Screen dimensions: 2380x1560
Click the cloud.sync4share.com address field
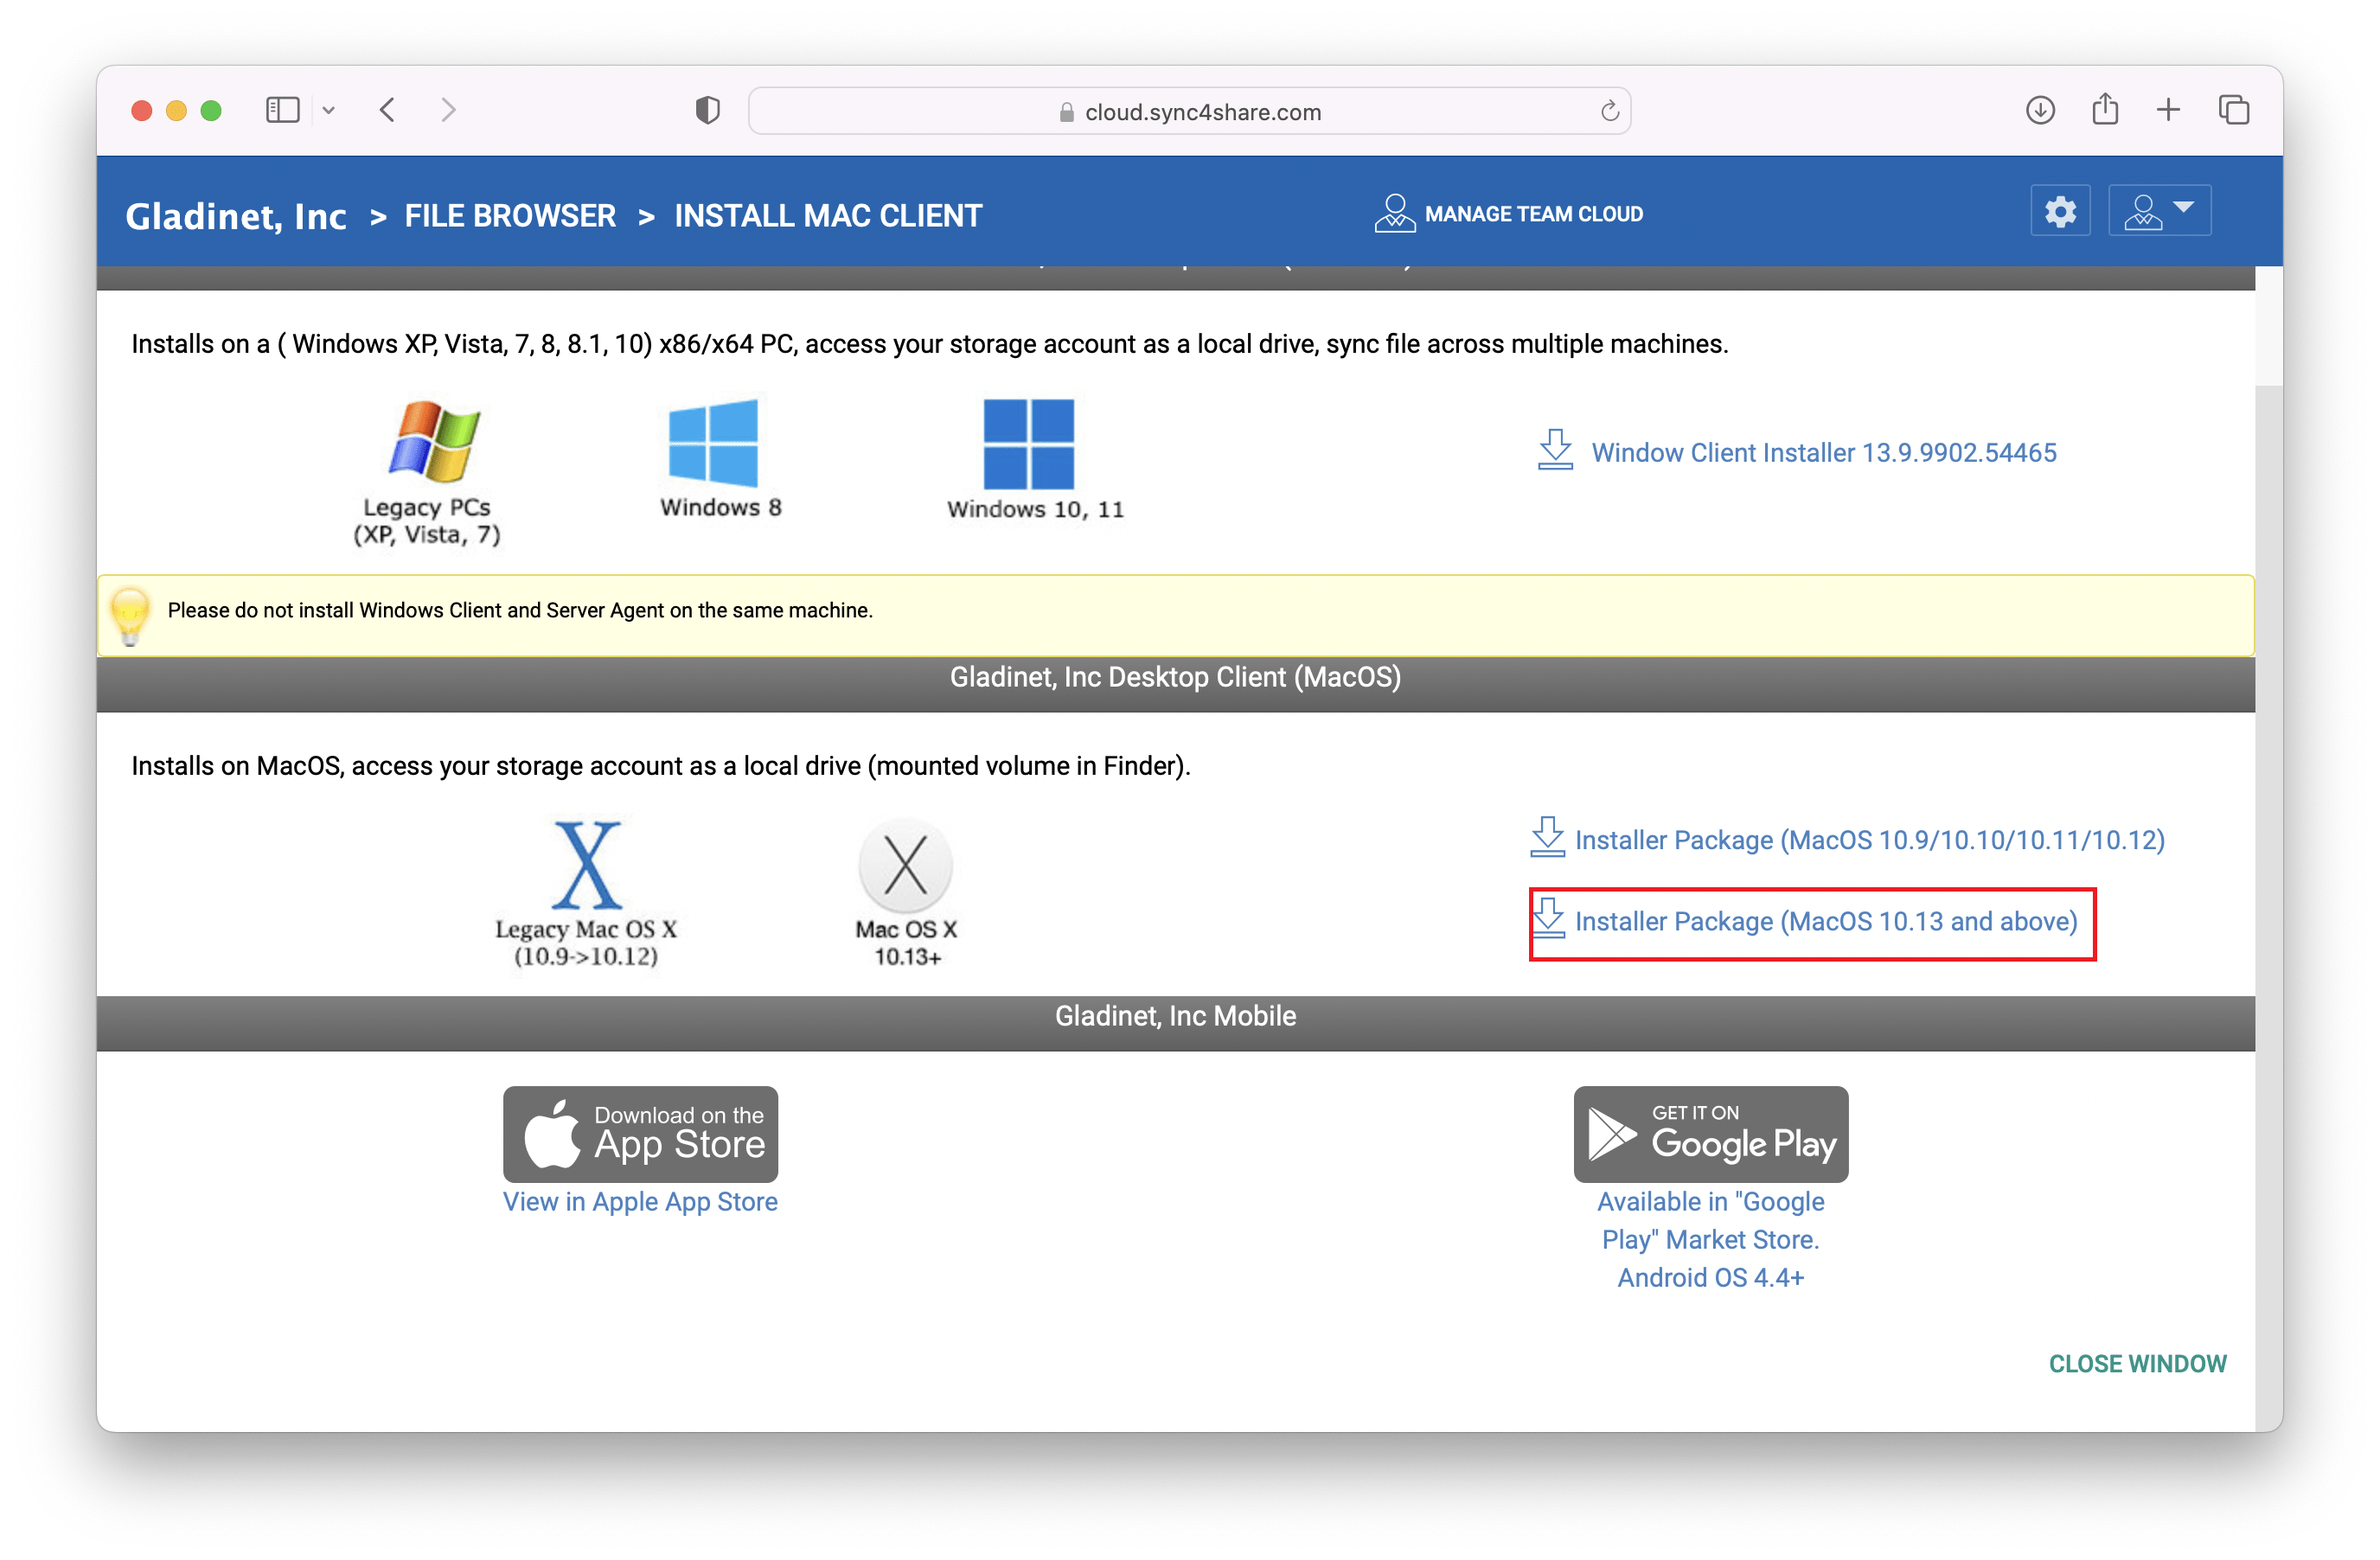1188,112
